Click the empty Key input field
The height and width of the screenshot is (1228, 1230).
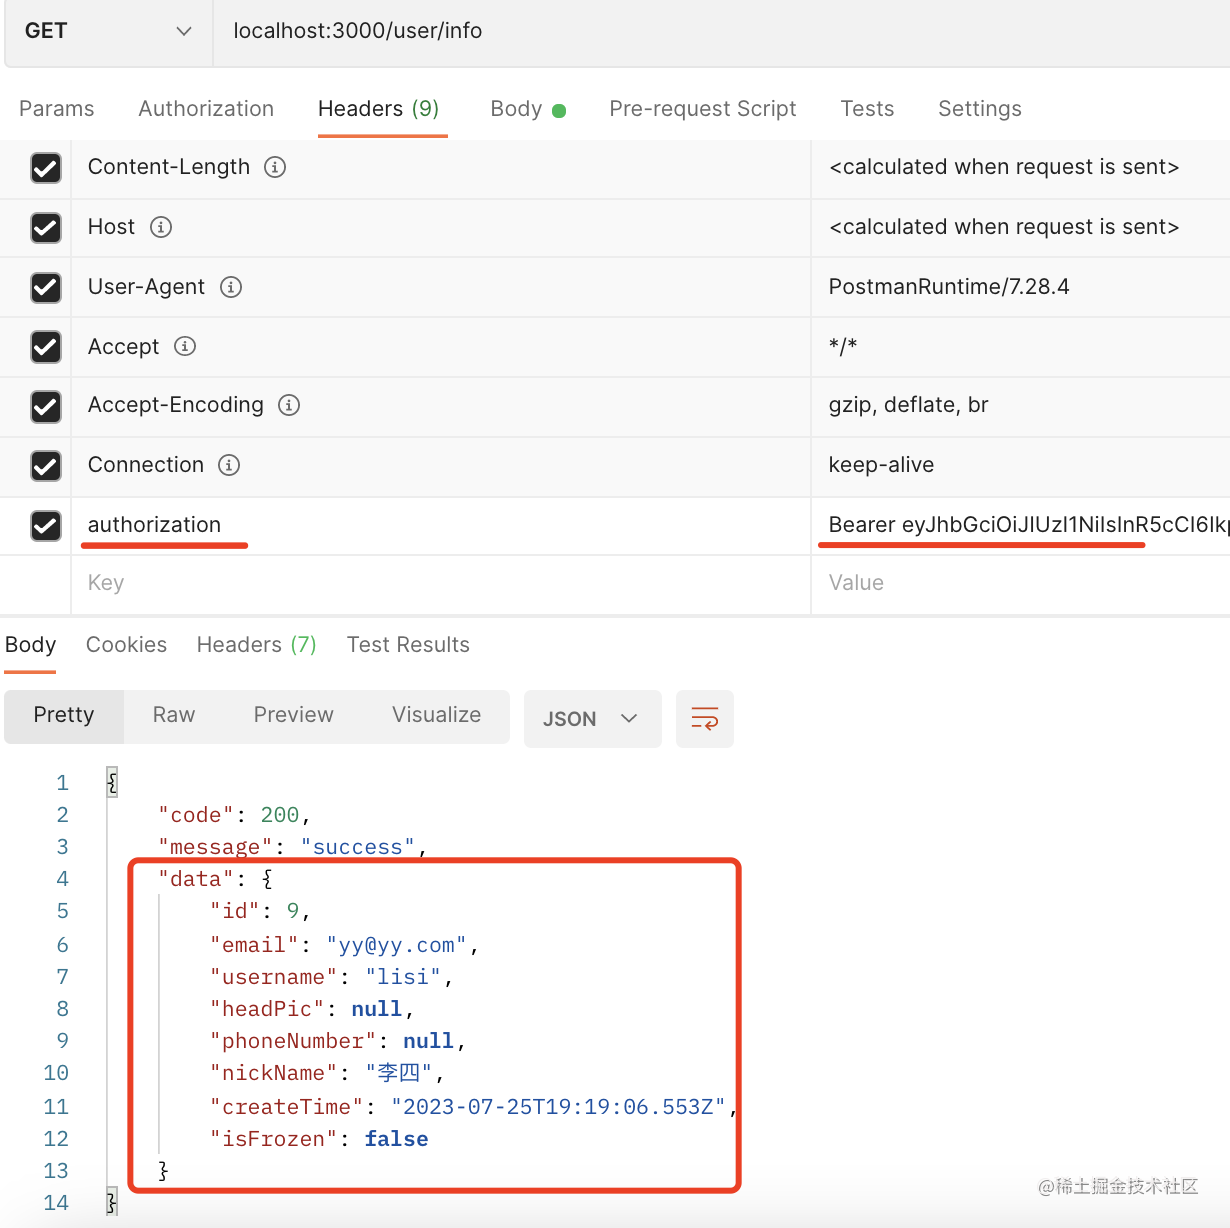pos(440,583)
